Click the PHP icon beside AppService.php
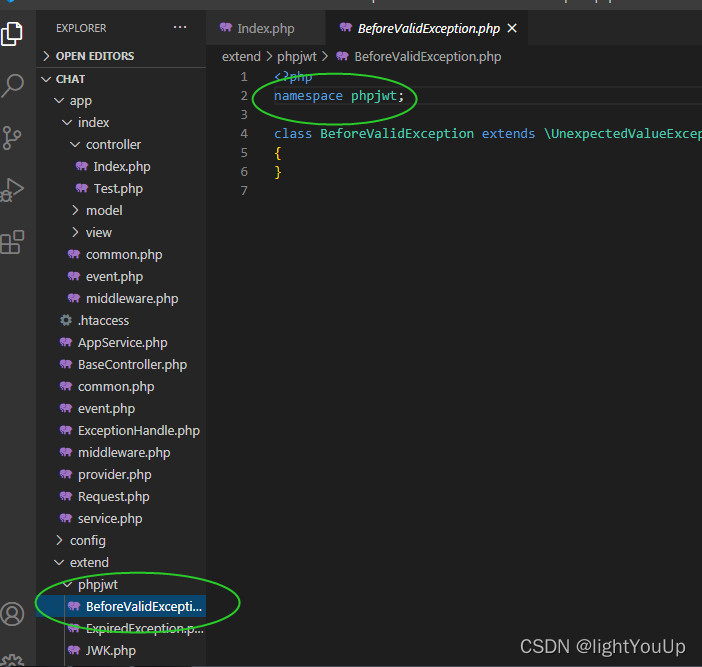 tap(66, 342)
